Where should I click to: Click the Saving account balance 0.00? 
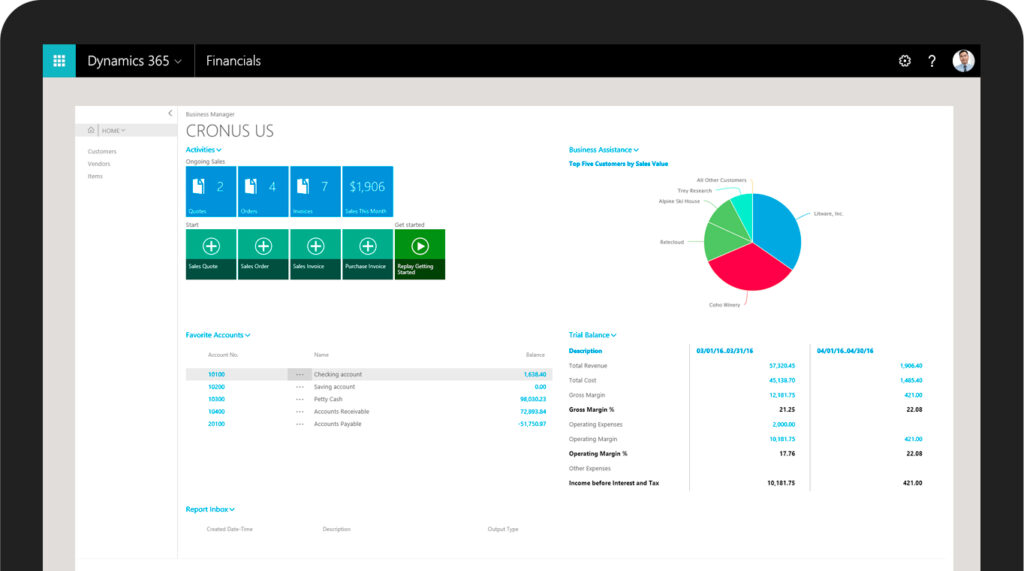(x=540, y=387)
